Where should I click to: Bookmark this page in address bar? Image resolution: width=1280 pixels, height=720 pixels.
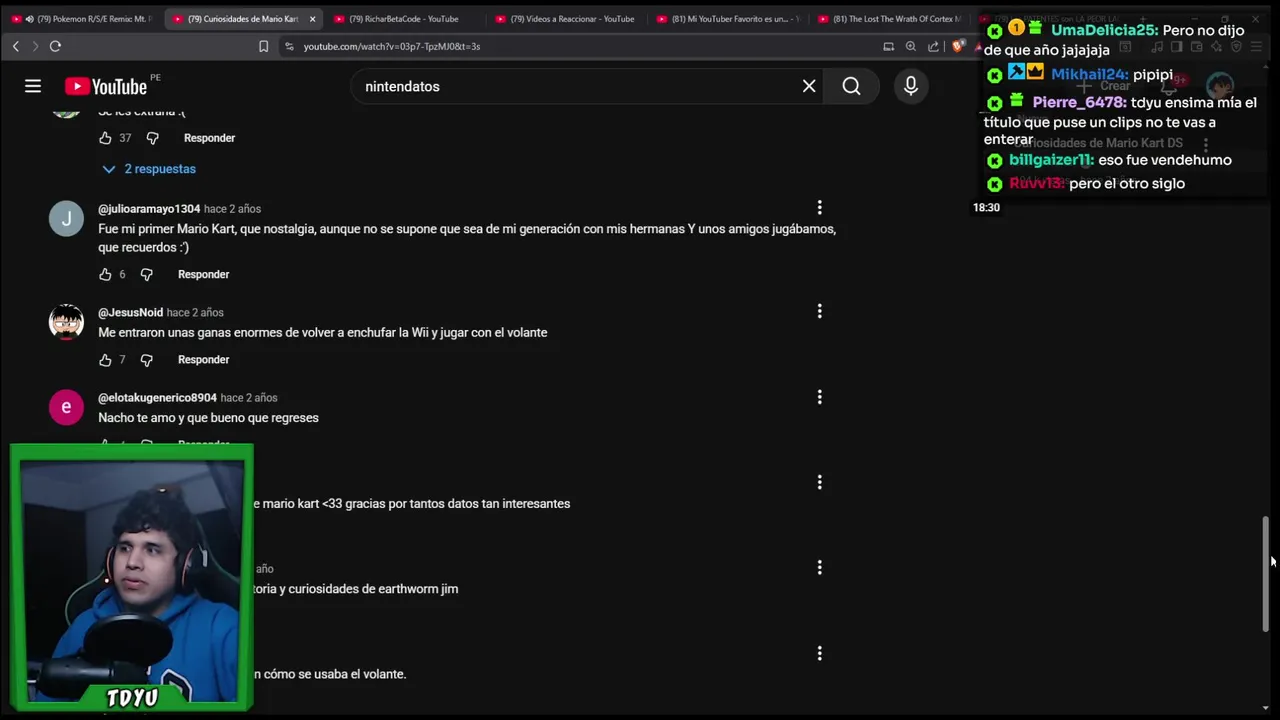[x=264, y=46]
